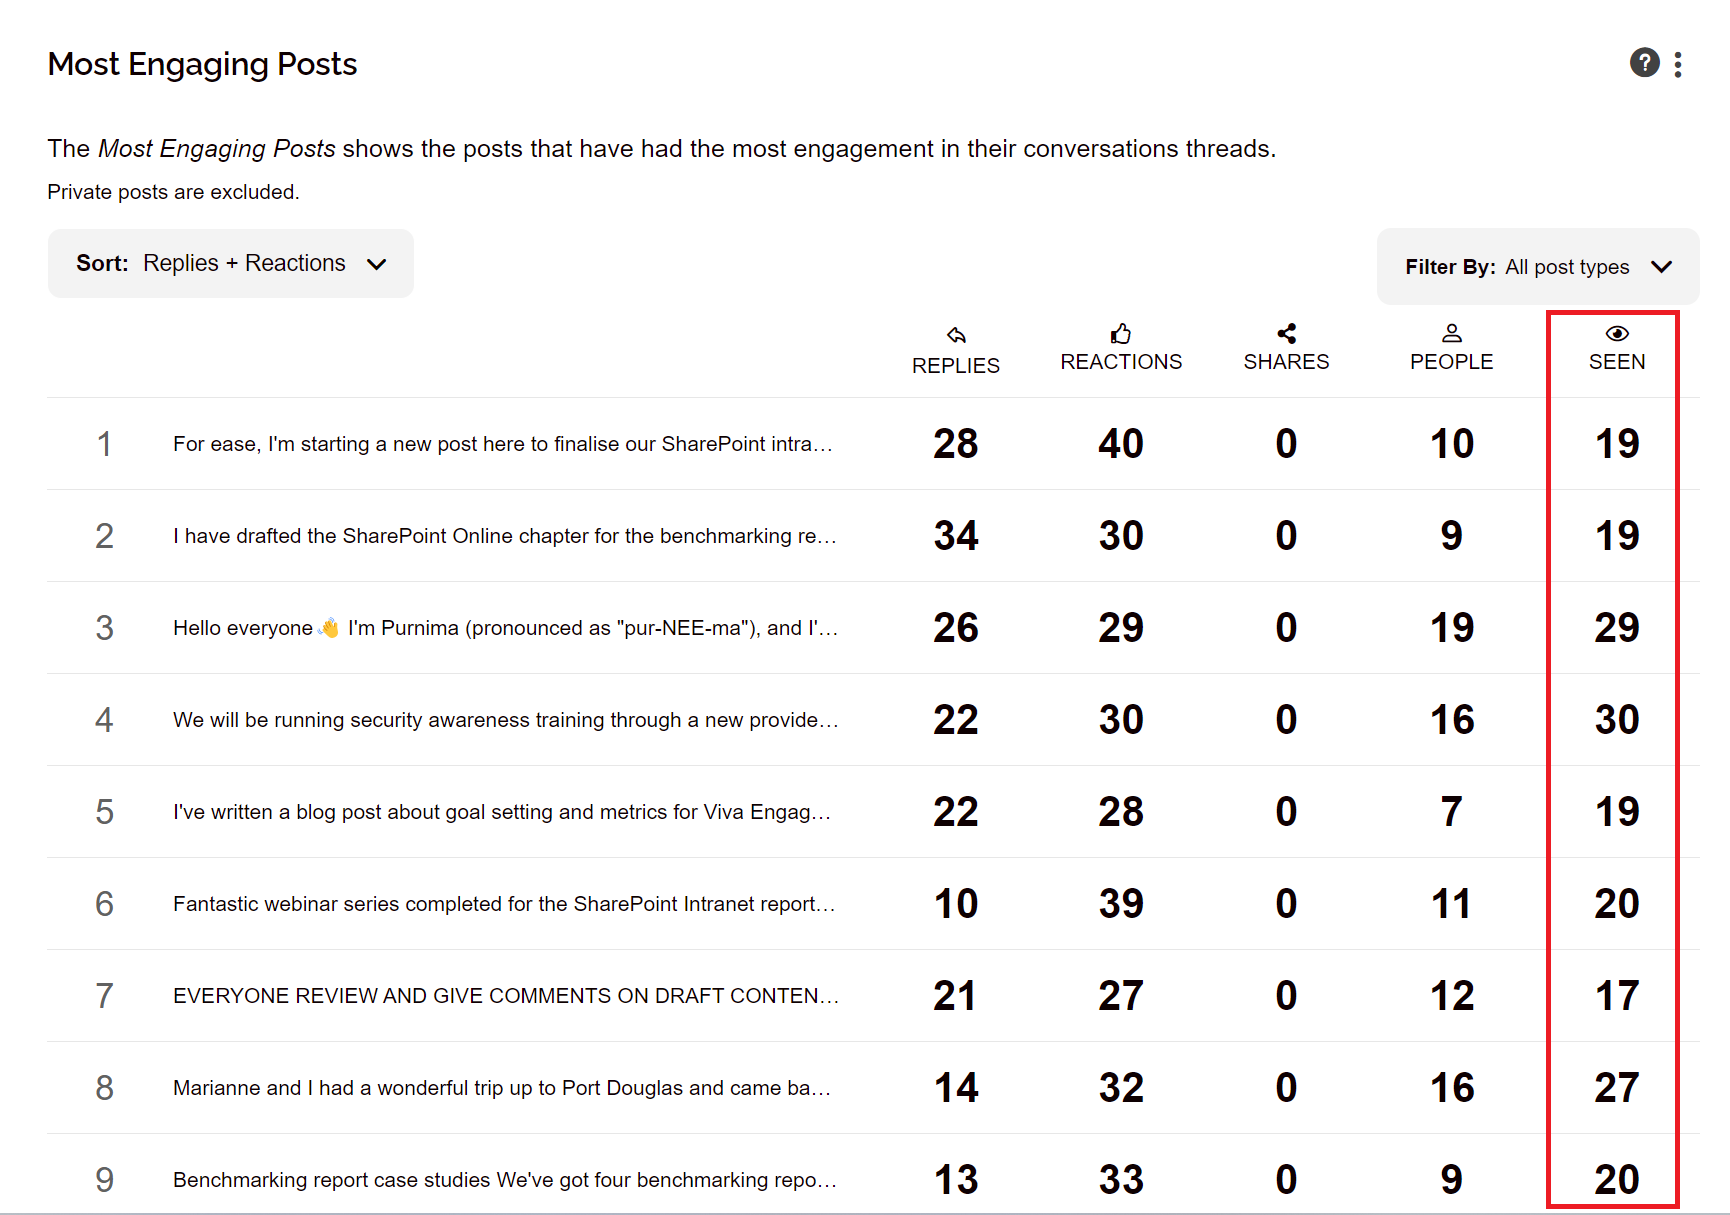Expand the Sort Replies + Reactions dropdown
This screenshot has height=1215, width=1730.
click(x=231, y=263)
